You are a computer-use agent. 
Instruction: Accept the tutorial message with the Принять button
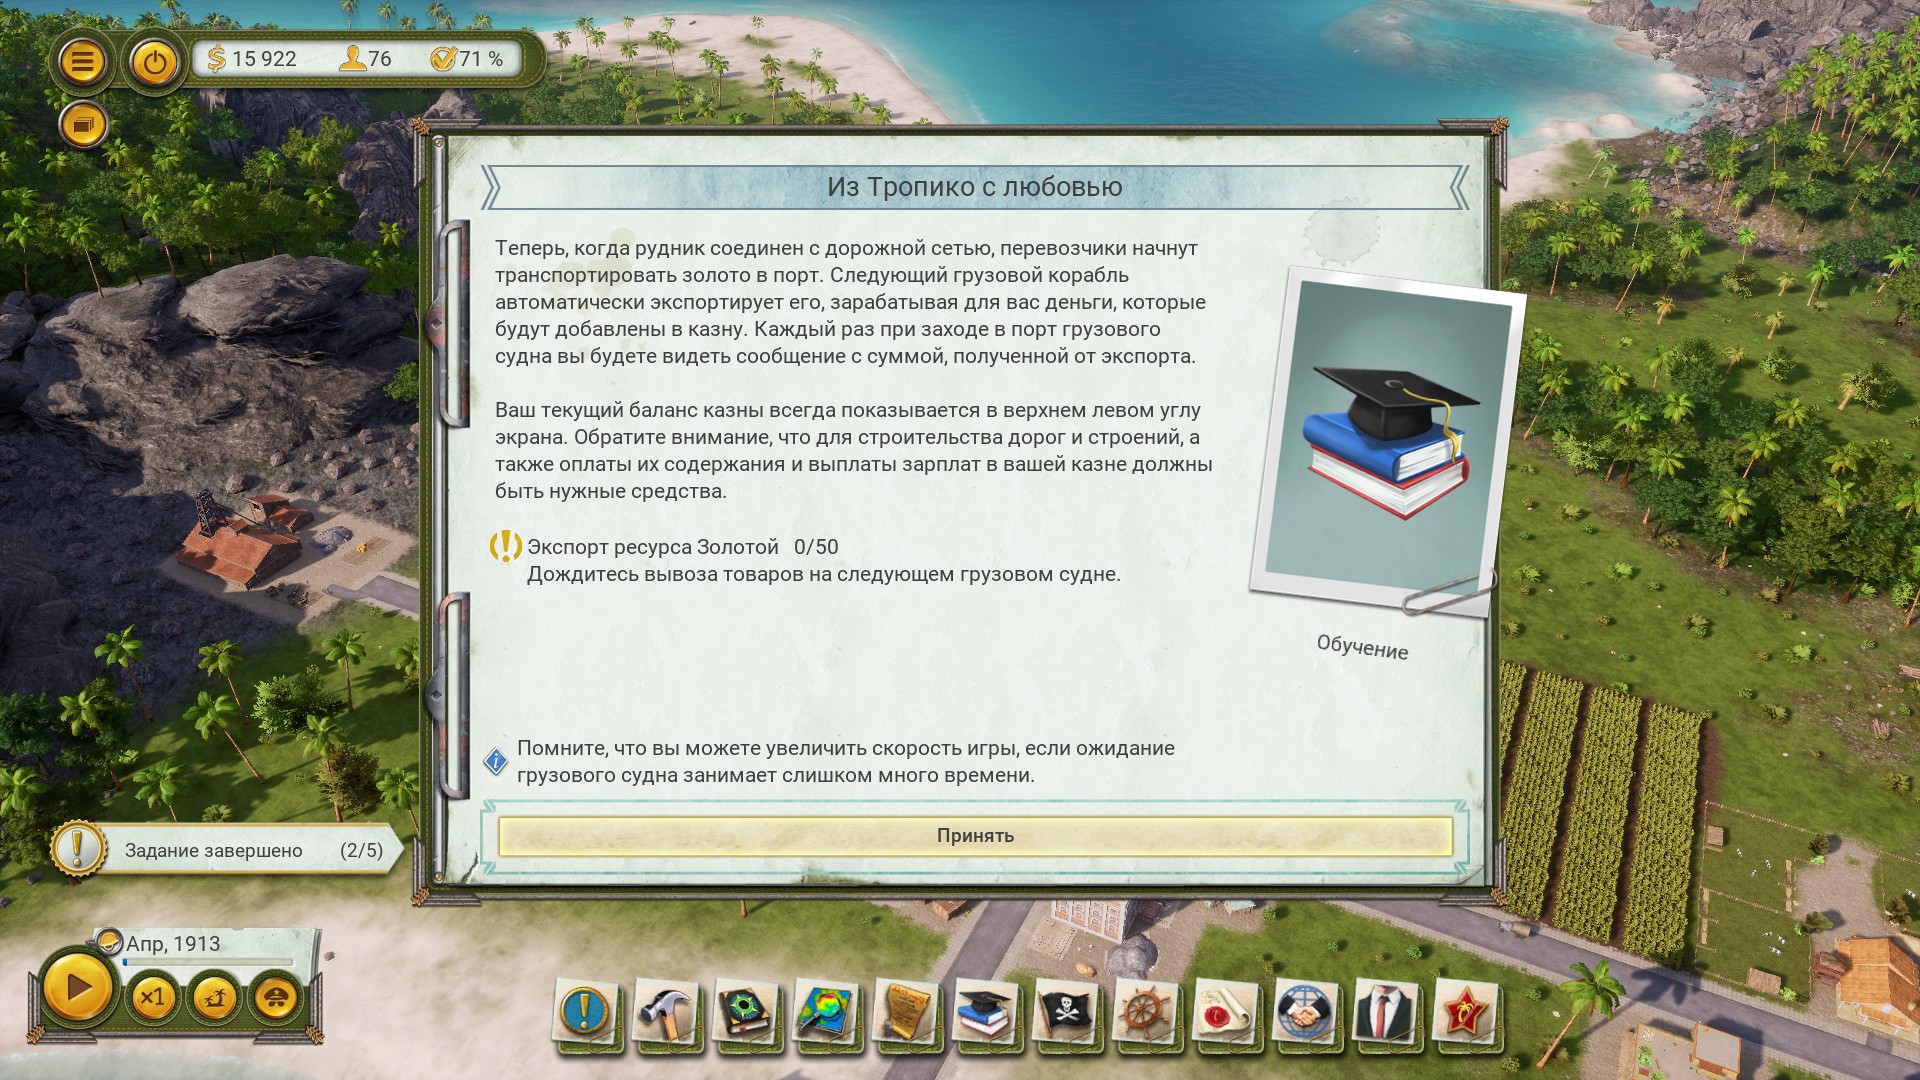975,836
